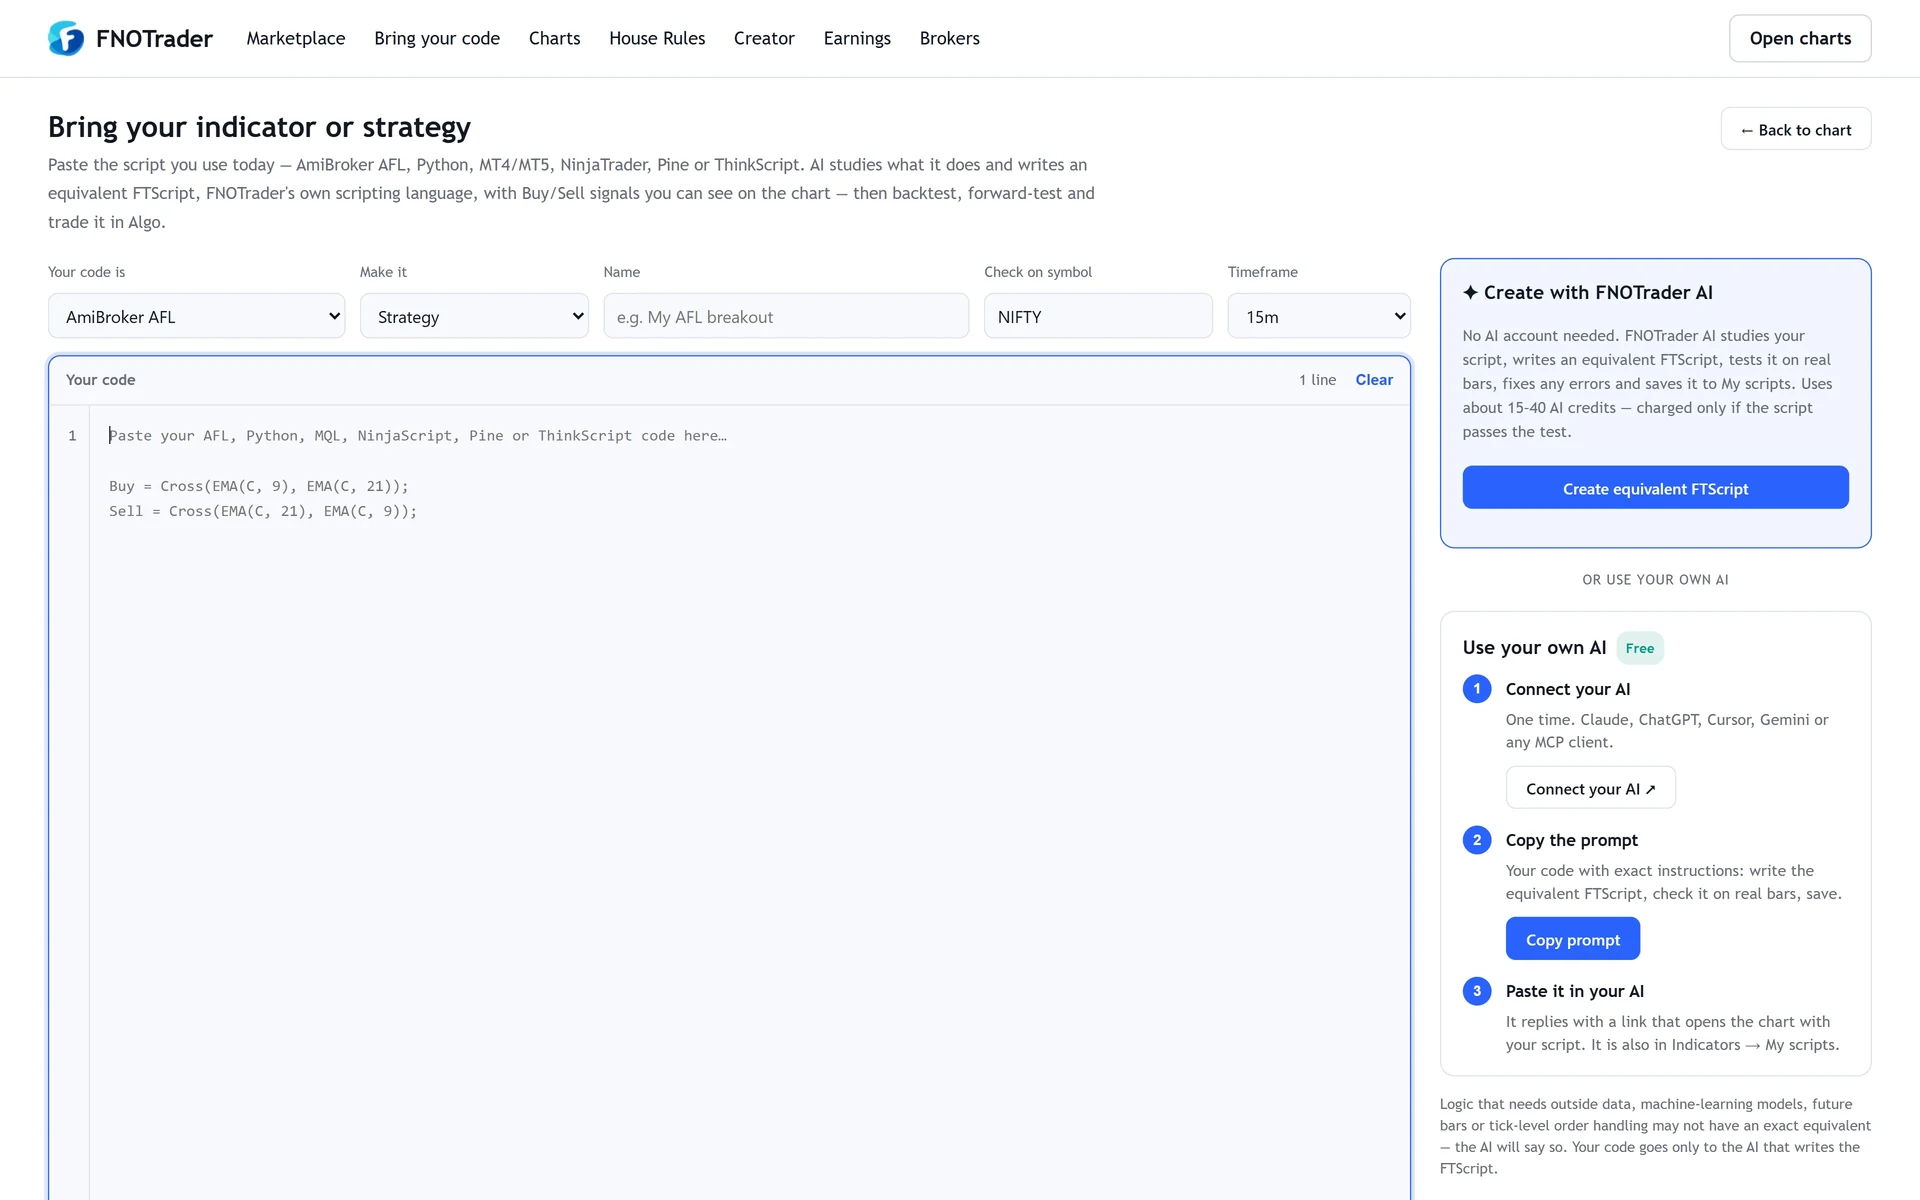Click the step 3 circle icon

pos(1477,991)
